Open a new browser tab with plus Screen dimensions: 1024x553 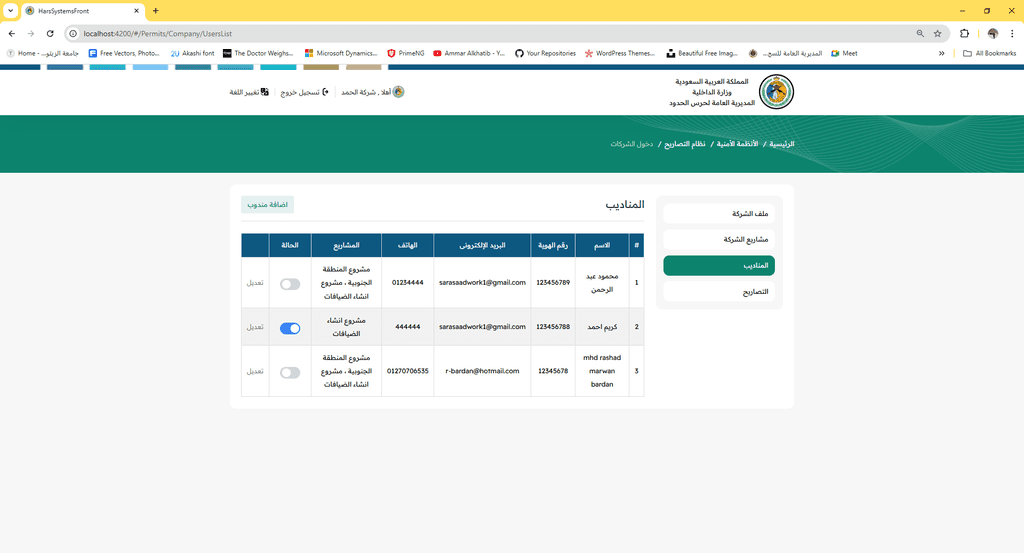pos(155,10)
